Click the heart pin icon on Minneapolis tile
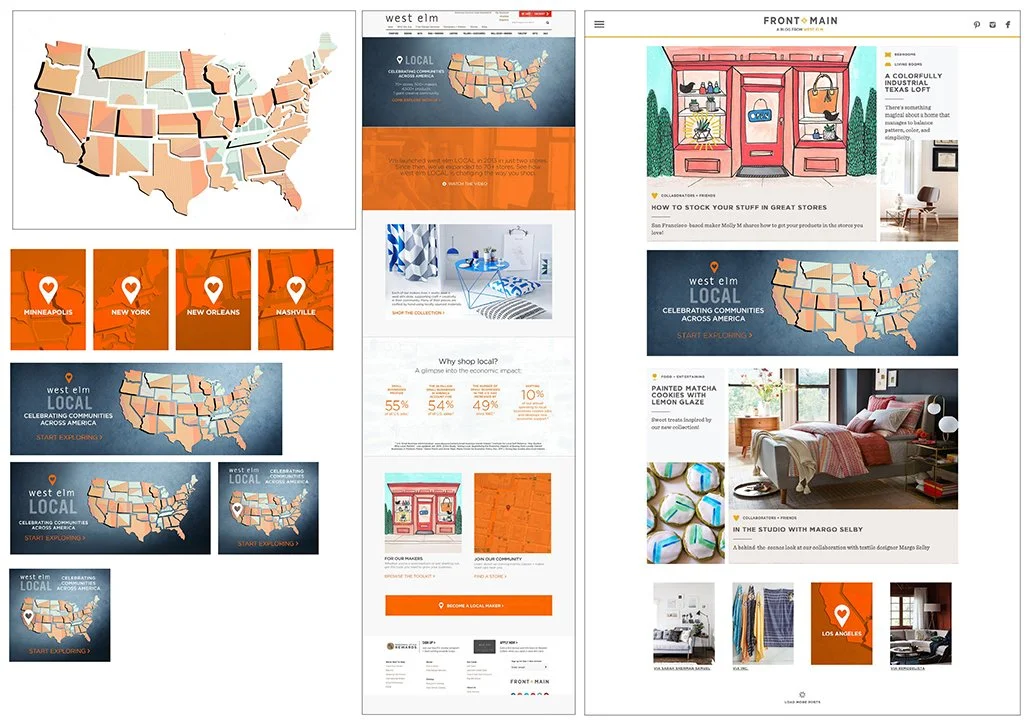Viewport: 1032px width, 725px height. [48, 289]
